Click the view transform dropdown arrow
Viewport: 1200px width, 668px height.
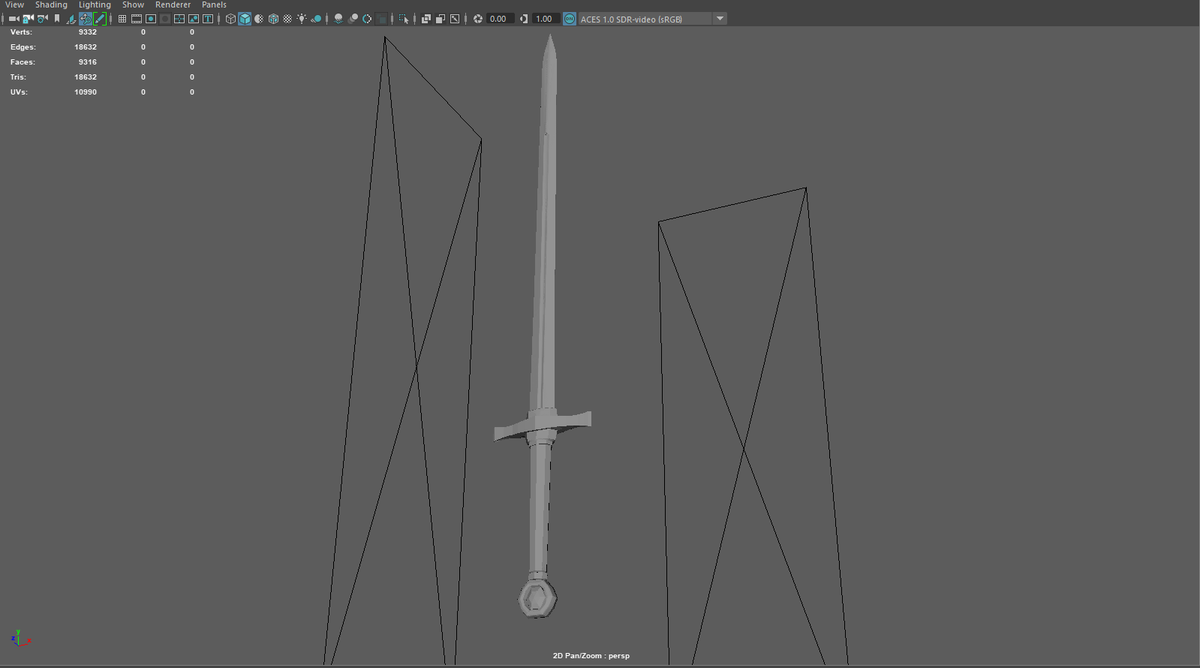720,19
